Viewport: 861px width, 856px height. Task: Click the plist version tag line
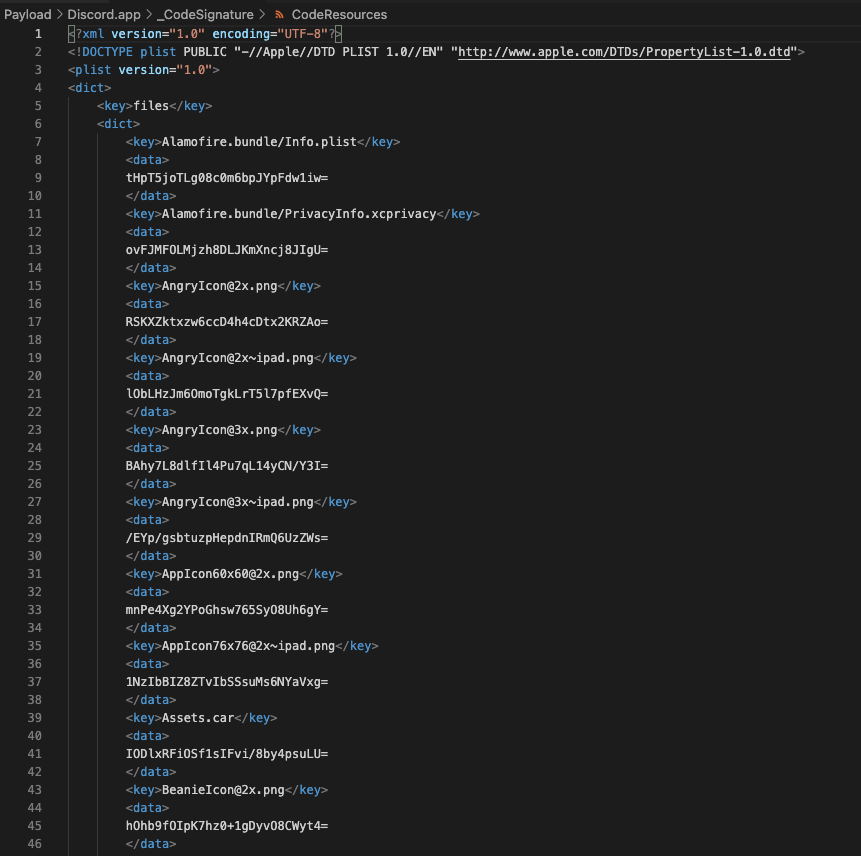pos(143,70)
